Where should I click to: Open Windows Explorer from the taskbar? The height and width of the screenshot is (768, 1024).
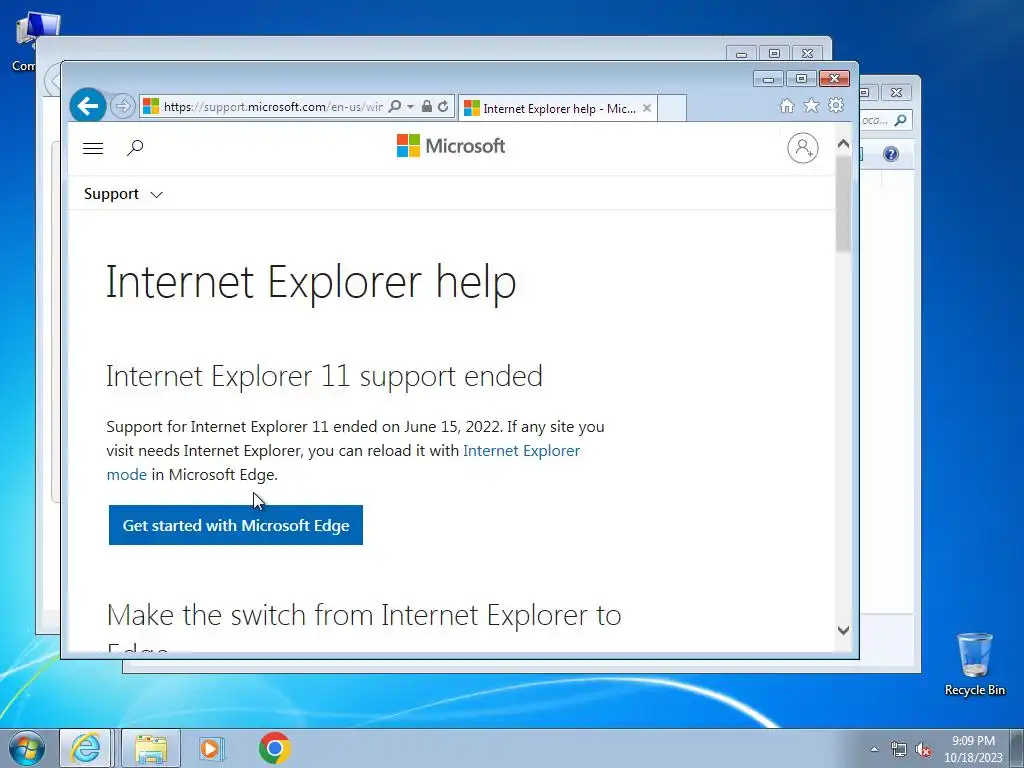point(151,748)
